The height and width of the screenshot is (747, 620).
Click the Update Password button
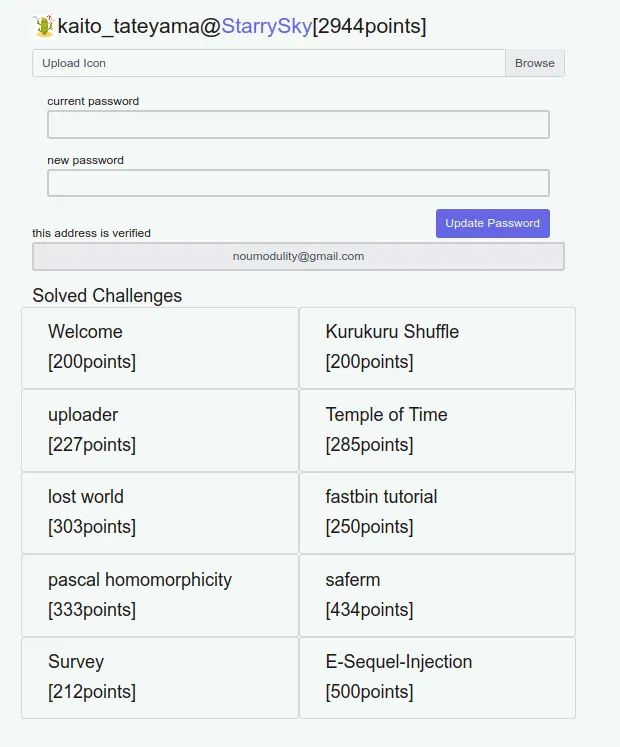tap(492, 223)
